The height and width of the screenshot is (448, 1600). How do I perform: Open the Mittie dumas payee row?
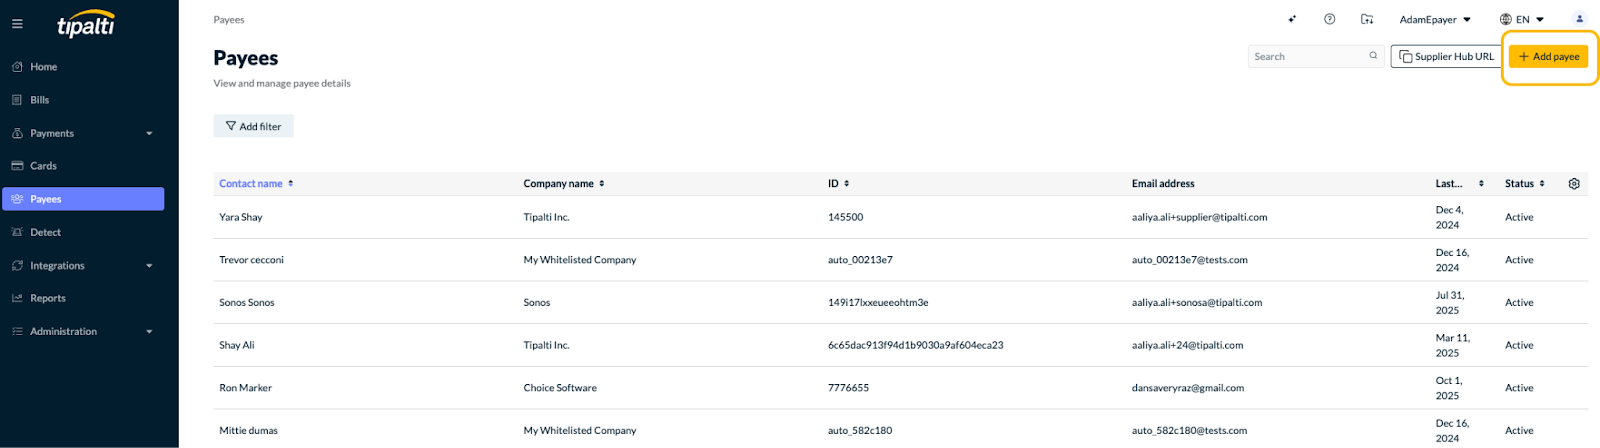click(900, 430)
